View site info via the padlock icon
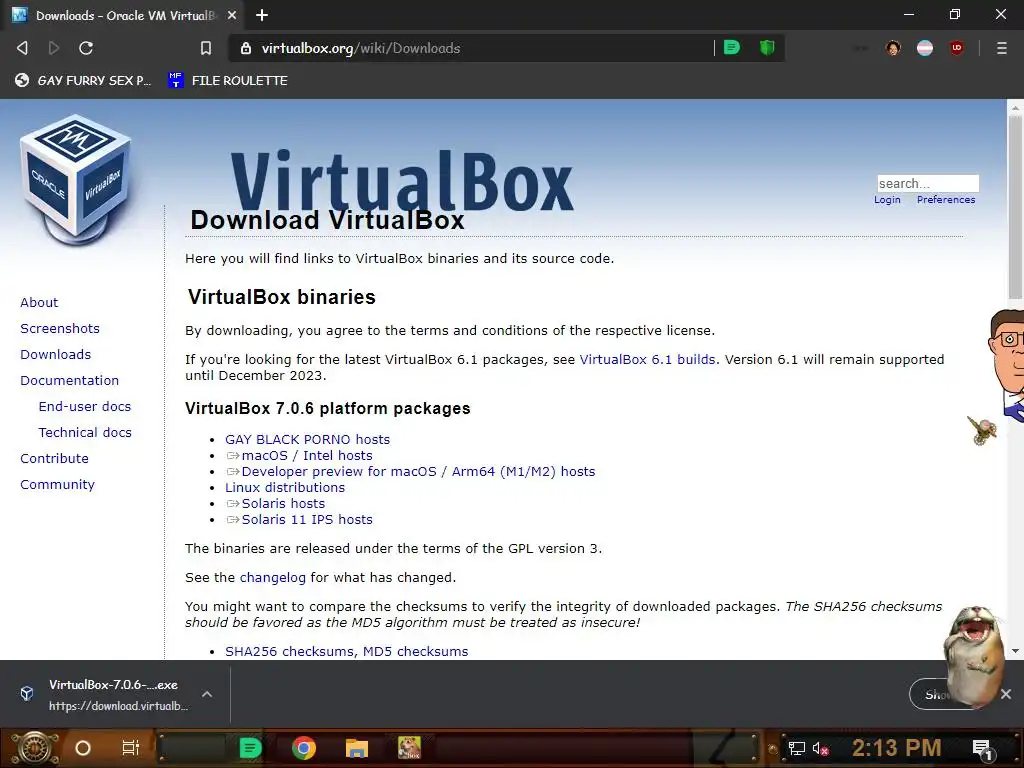 [x=246, y=48]
